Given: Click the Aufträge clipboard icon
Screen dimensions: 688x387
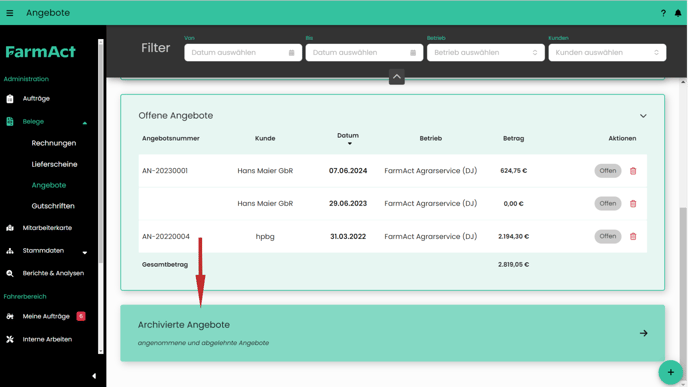Looking at the screenshot, I should coord(10,99).
